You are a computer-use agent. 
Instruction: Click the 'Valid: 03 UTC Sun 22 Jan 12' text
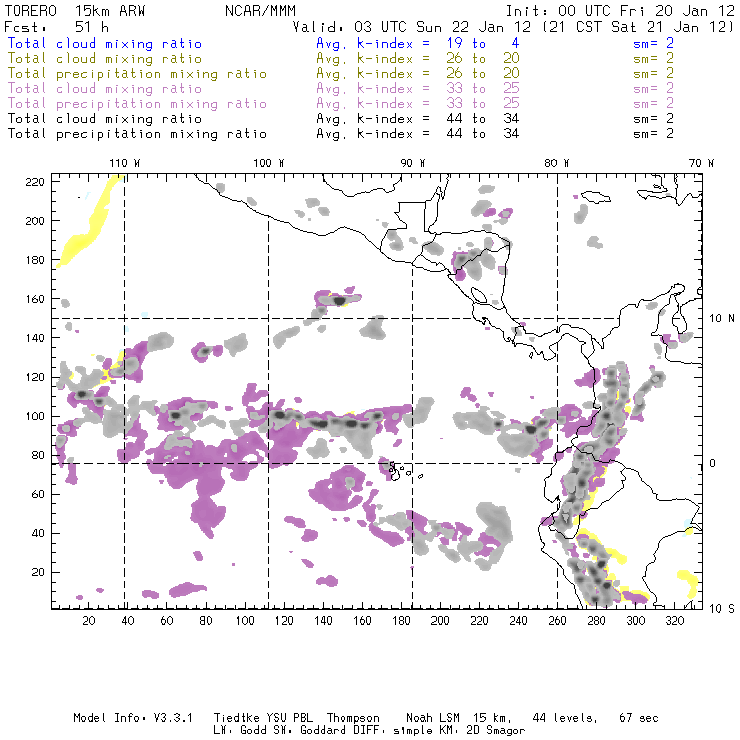(x=412, y=26)
